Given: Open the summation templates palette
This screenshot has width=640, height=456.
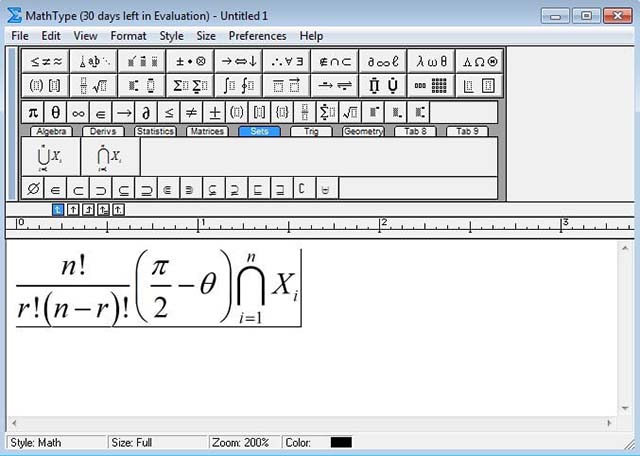Looking at the screenshot, I should [x=189, y=86].
